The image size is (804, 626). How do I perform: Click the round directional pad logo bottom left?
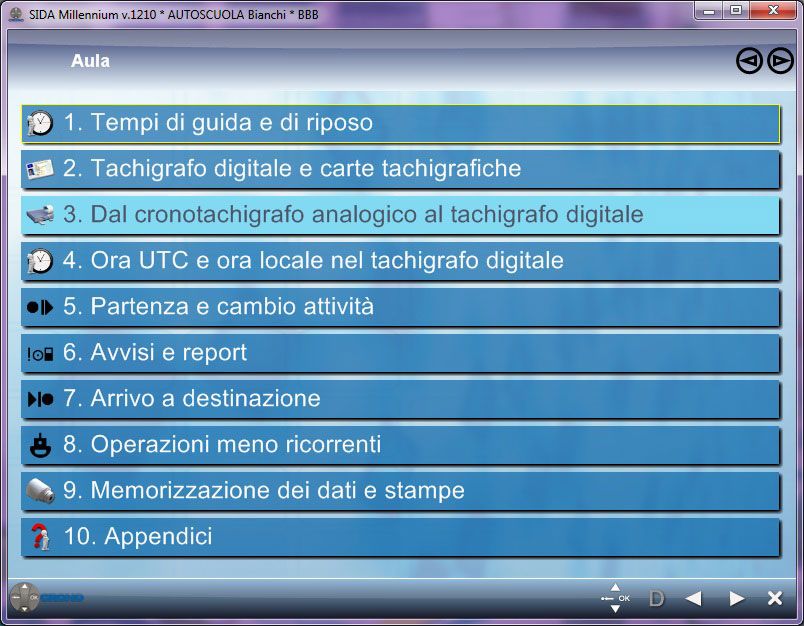pos(24,597)
